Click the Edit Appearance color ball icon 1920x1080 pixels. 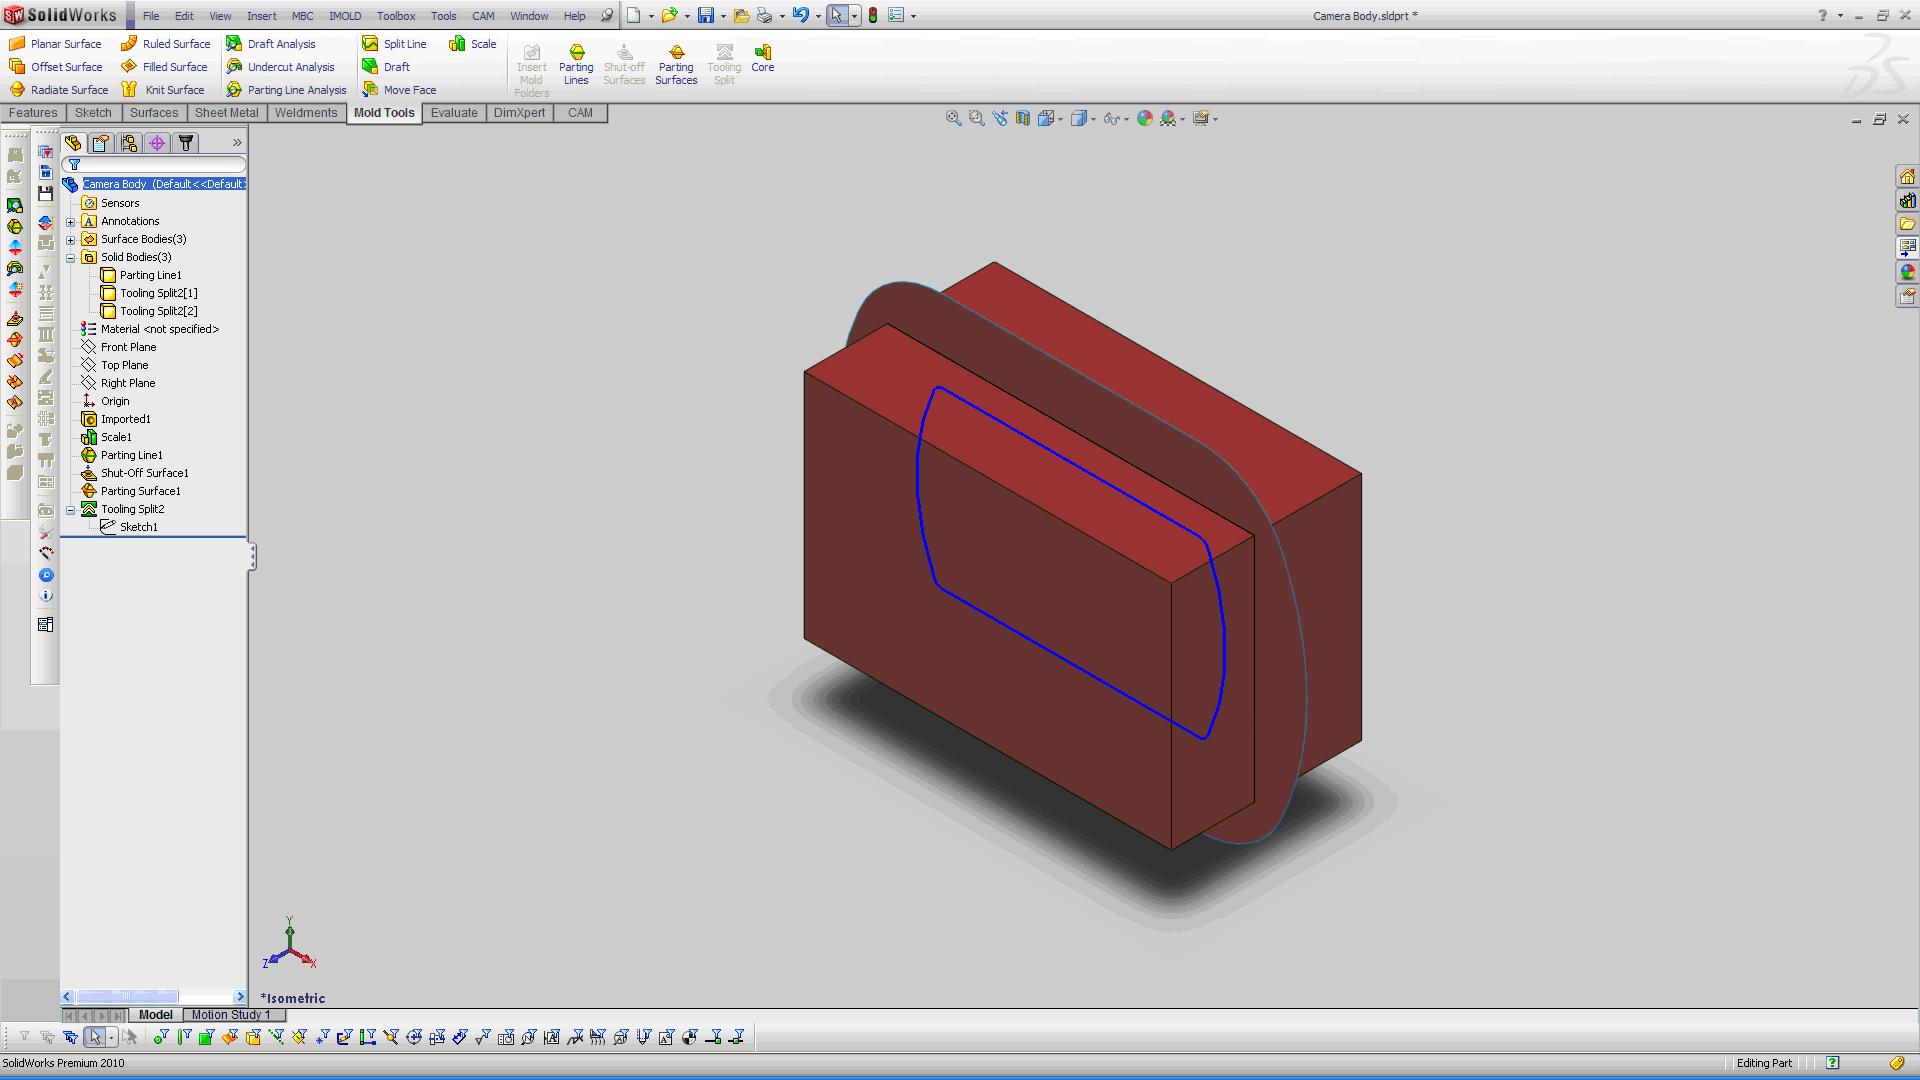point(1145,118)
